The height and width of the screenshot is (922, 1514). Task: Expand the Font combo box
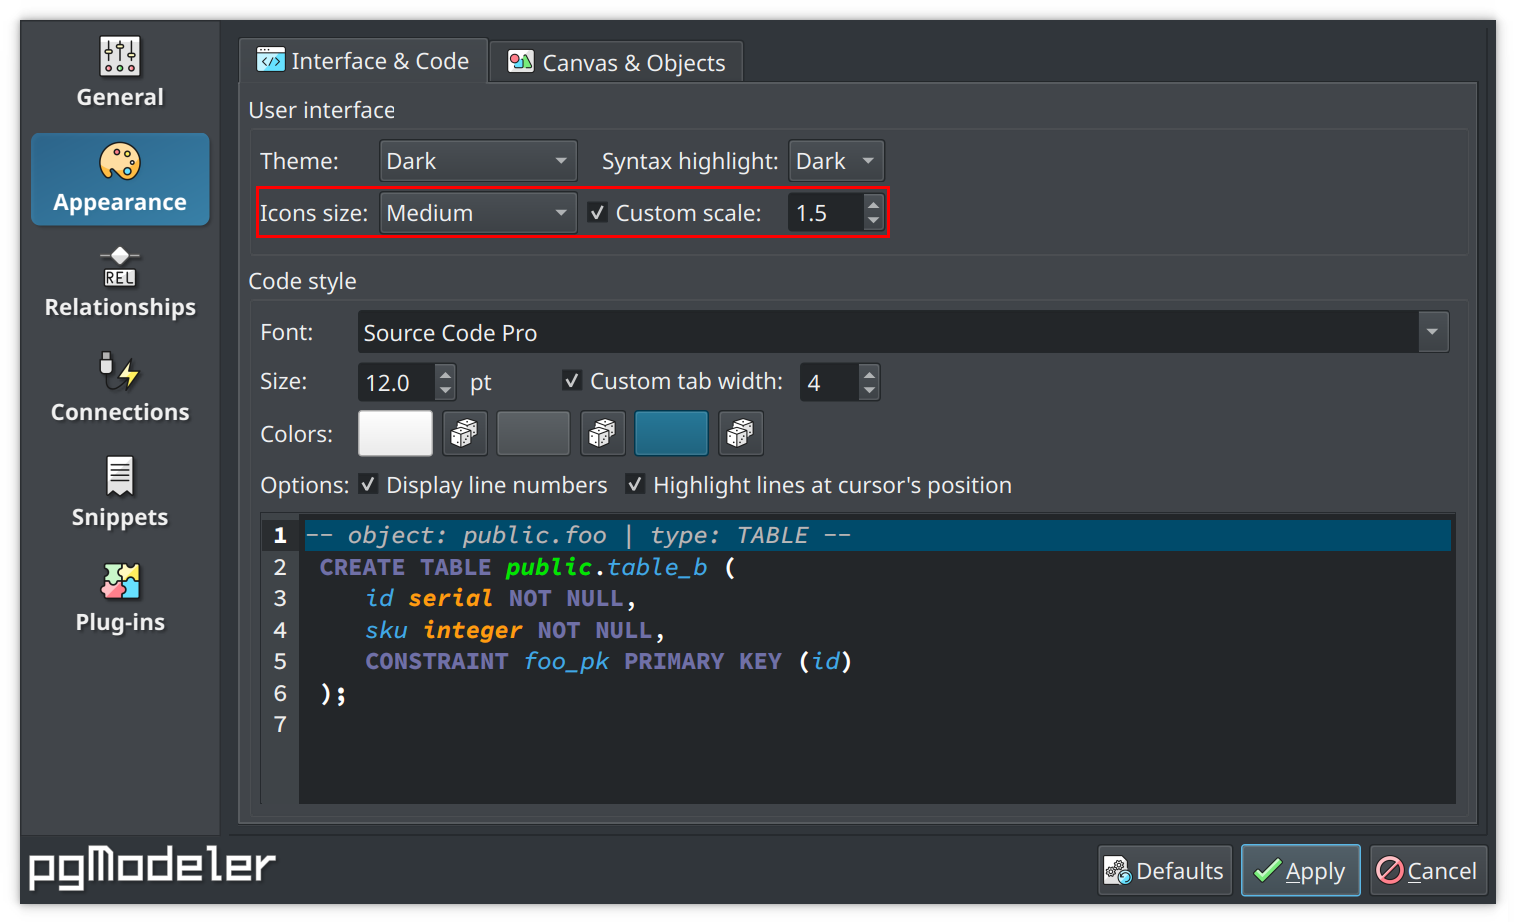[x=1432, y=332]
